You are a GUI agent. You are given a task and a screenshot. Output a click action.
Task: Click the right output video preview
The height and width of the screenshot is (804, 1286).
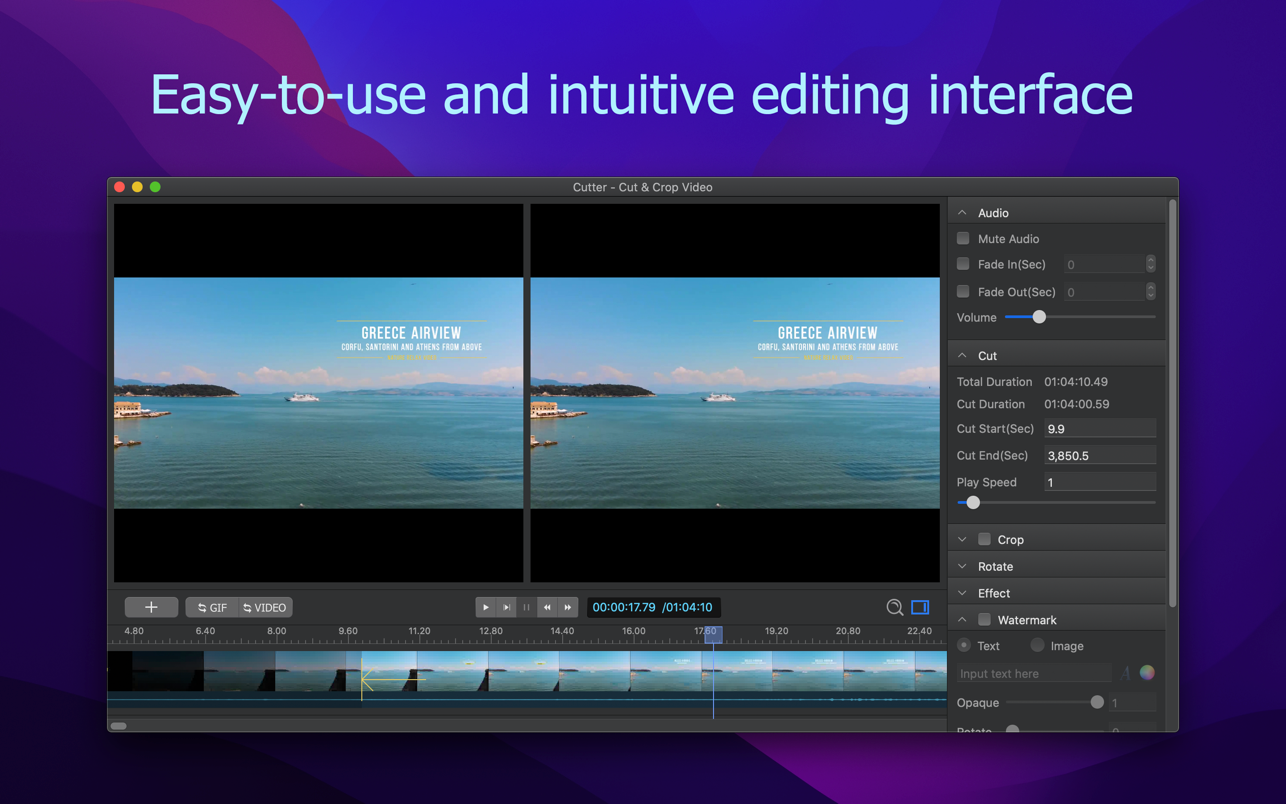[x=735, y=393]
